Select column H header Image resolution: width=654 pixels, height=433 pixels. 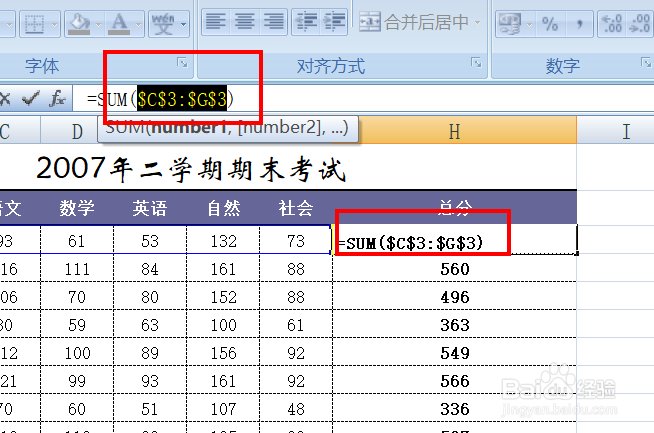[455, 131]
